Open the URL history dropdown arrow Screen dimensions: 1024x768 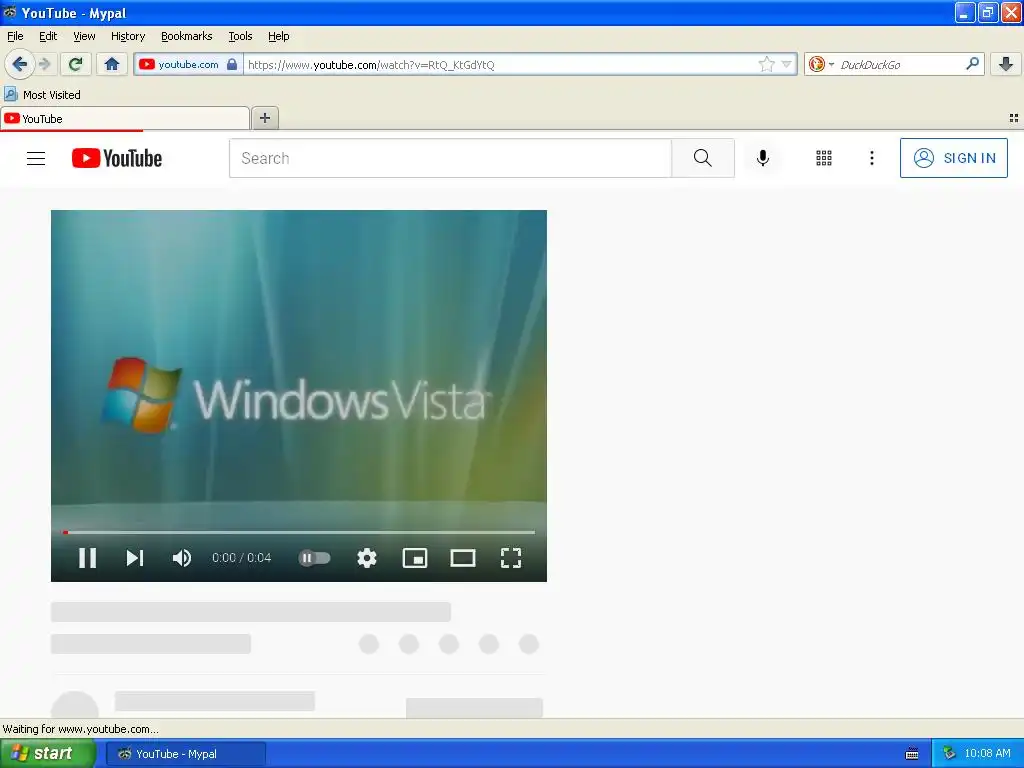click(x=786, y=64)
